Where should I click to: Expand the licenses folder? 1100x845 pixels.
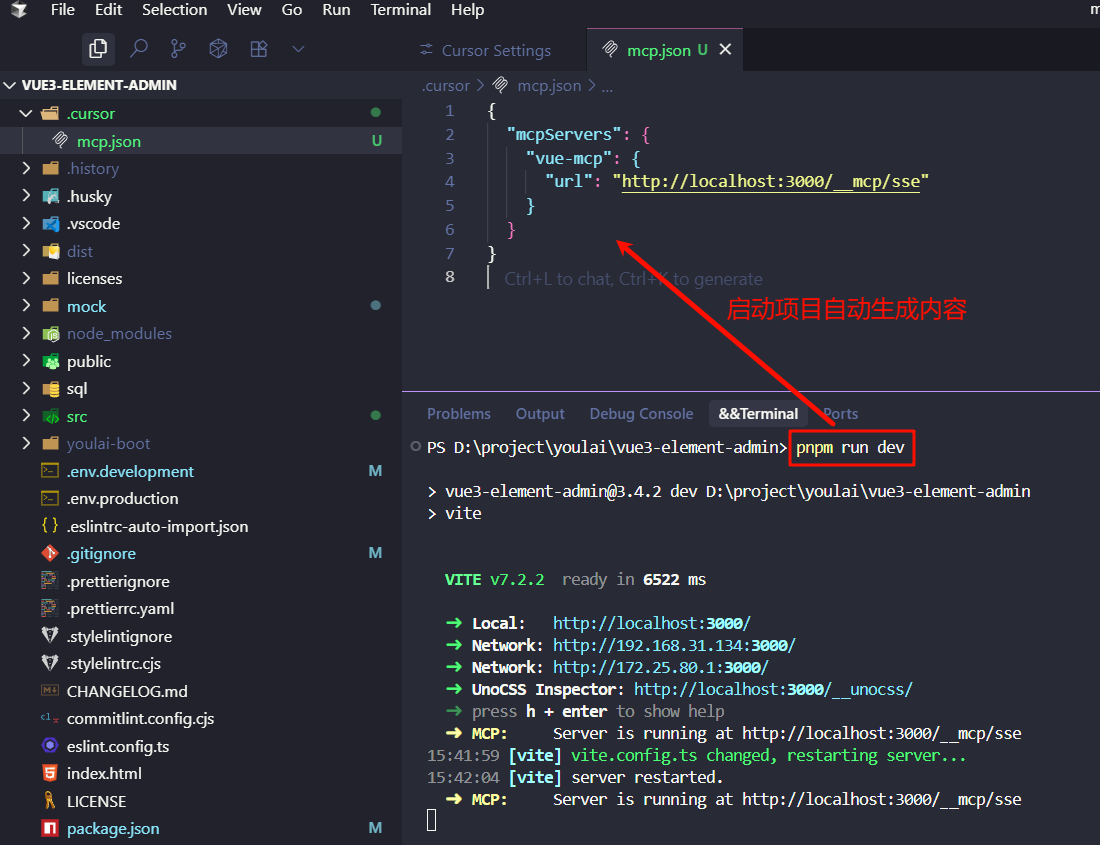pos(27,278)
